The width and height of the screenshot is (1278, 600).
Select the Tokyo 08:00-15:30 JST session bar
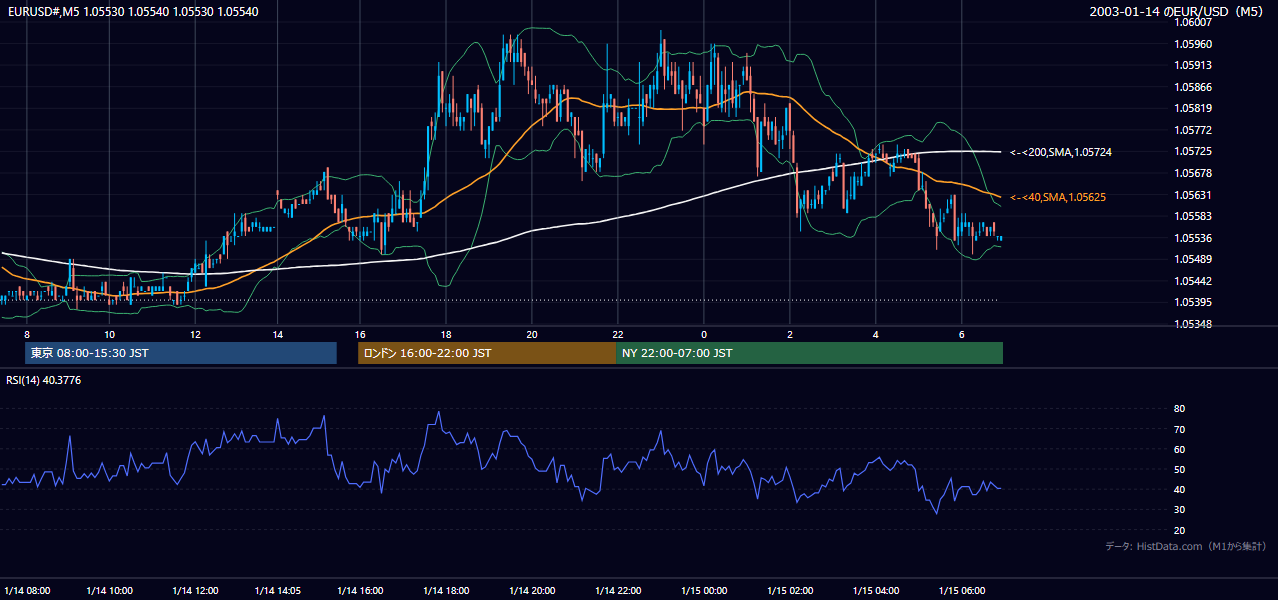(x=181, y=353)
